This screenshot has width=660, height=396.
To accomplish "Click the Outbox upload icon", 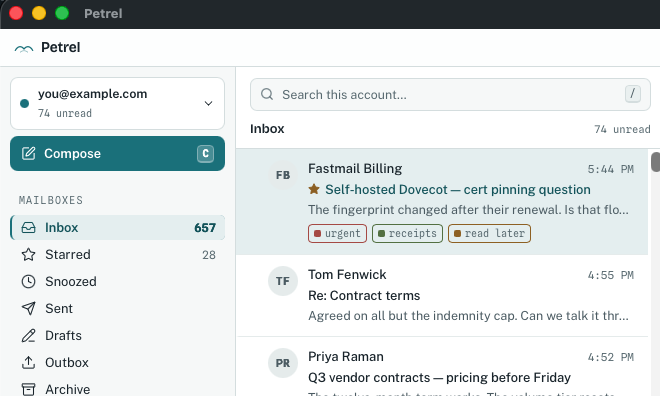I will pyautogui.click(x=29, y=362).
